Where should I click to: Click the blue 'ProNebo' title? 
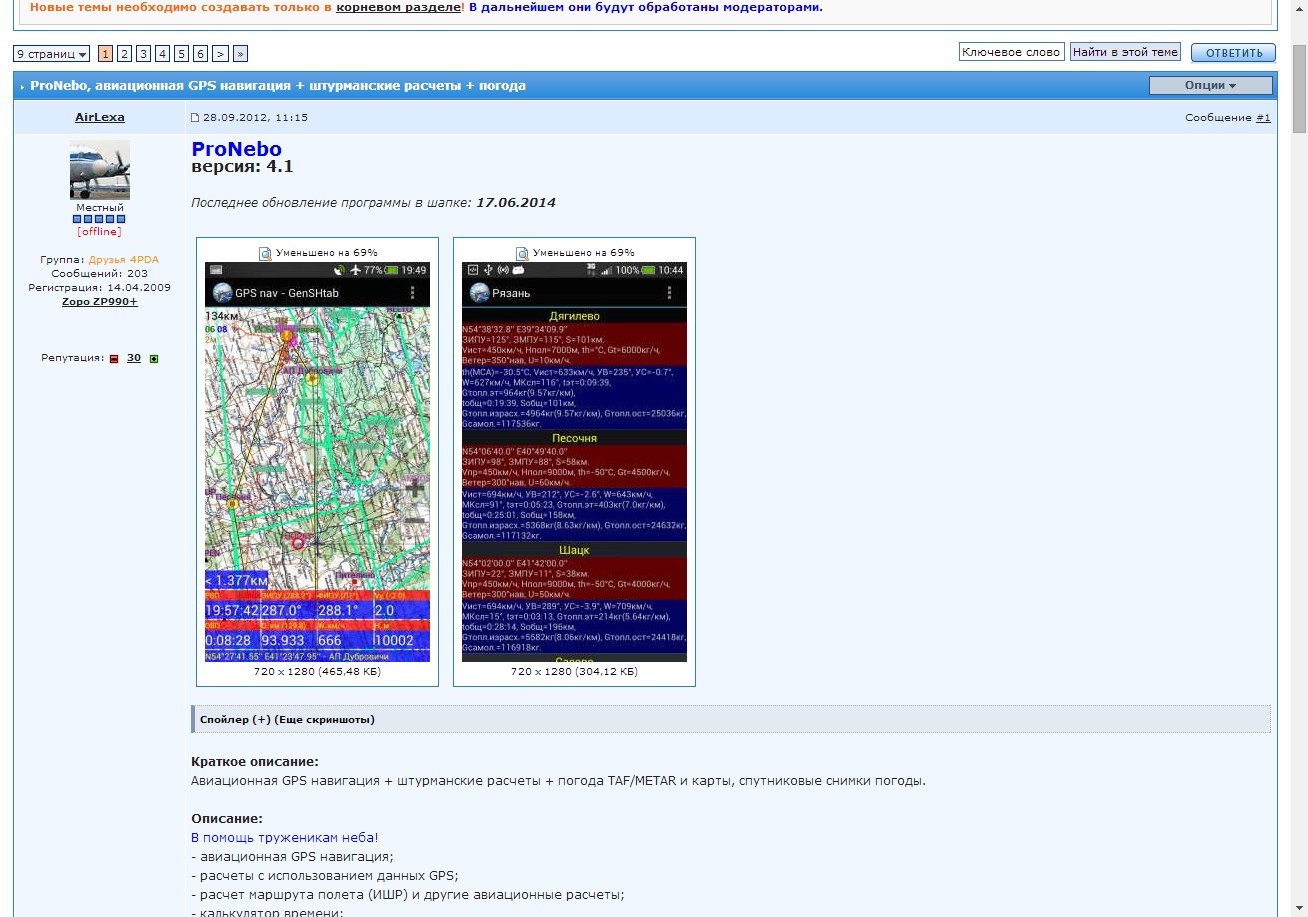coord(237,150)
